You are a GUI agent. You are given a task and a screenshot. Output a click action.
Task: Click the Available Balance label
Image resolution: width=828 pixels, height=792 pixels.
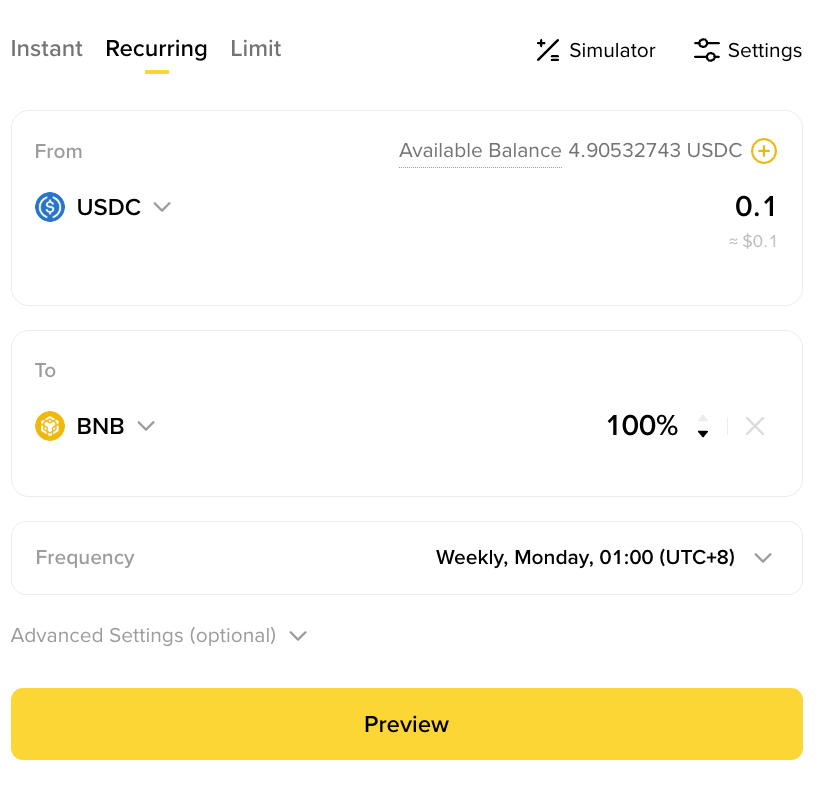click(480, 151)
